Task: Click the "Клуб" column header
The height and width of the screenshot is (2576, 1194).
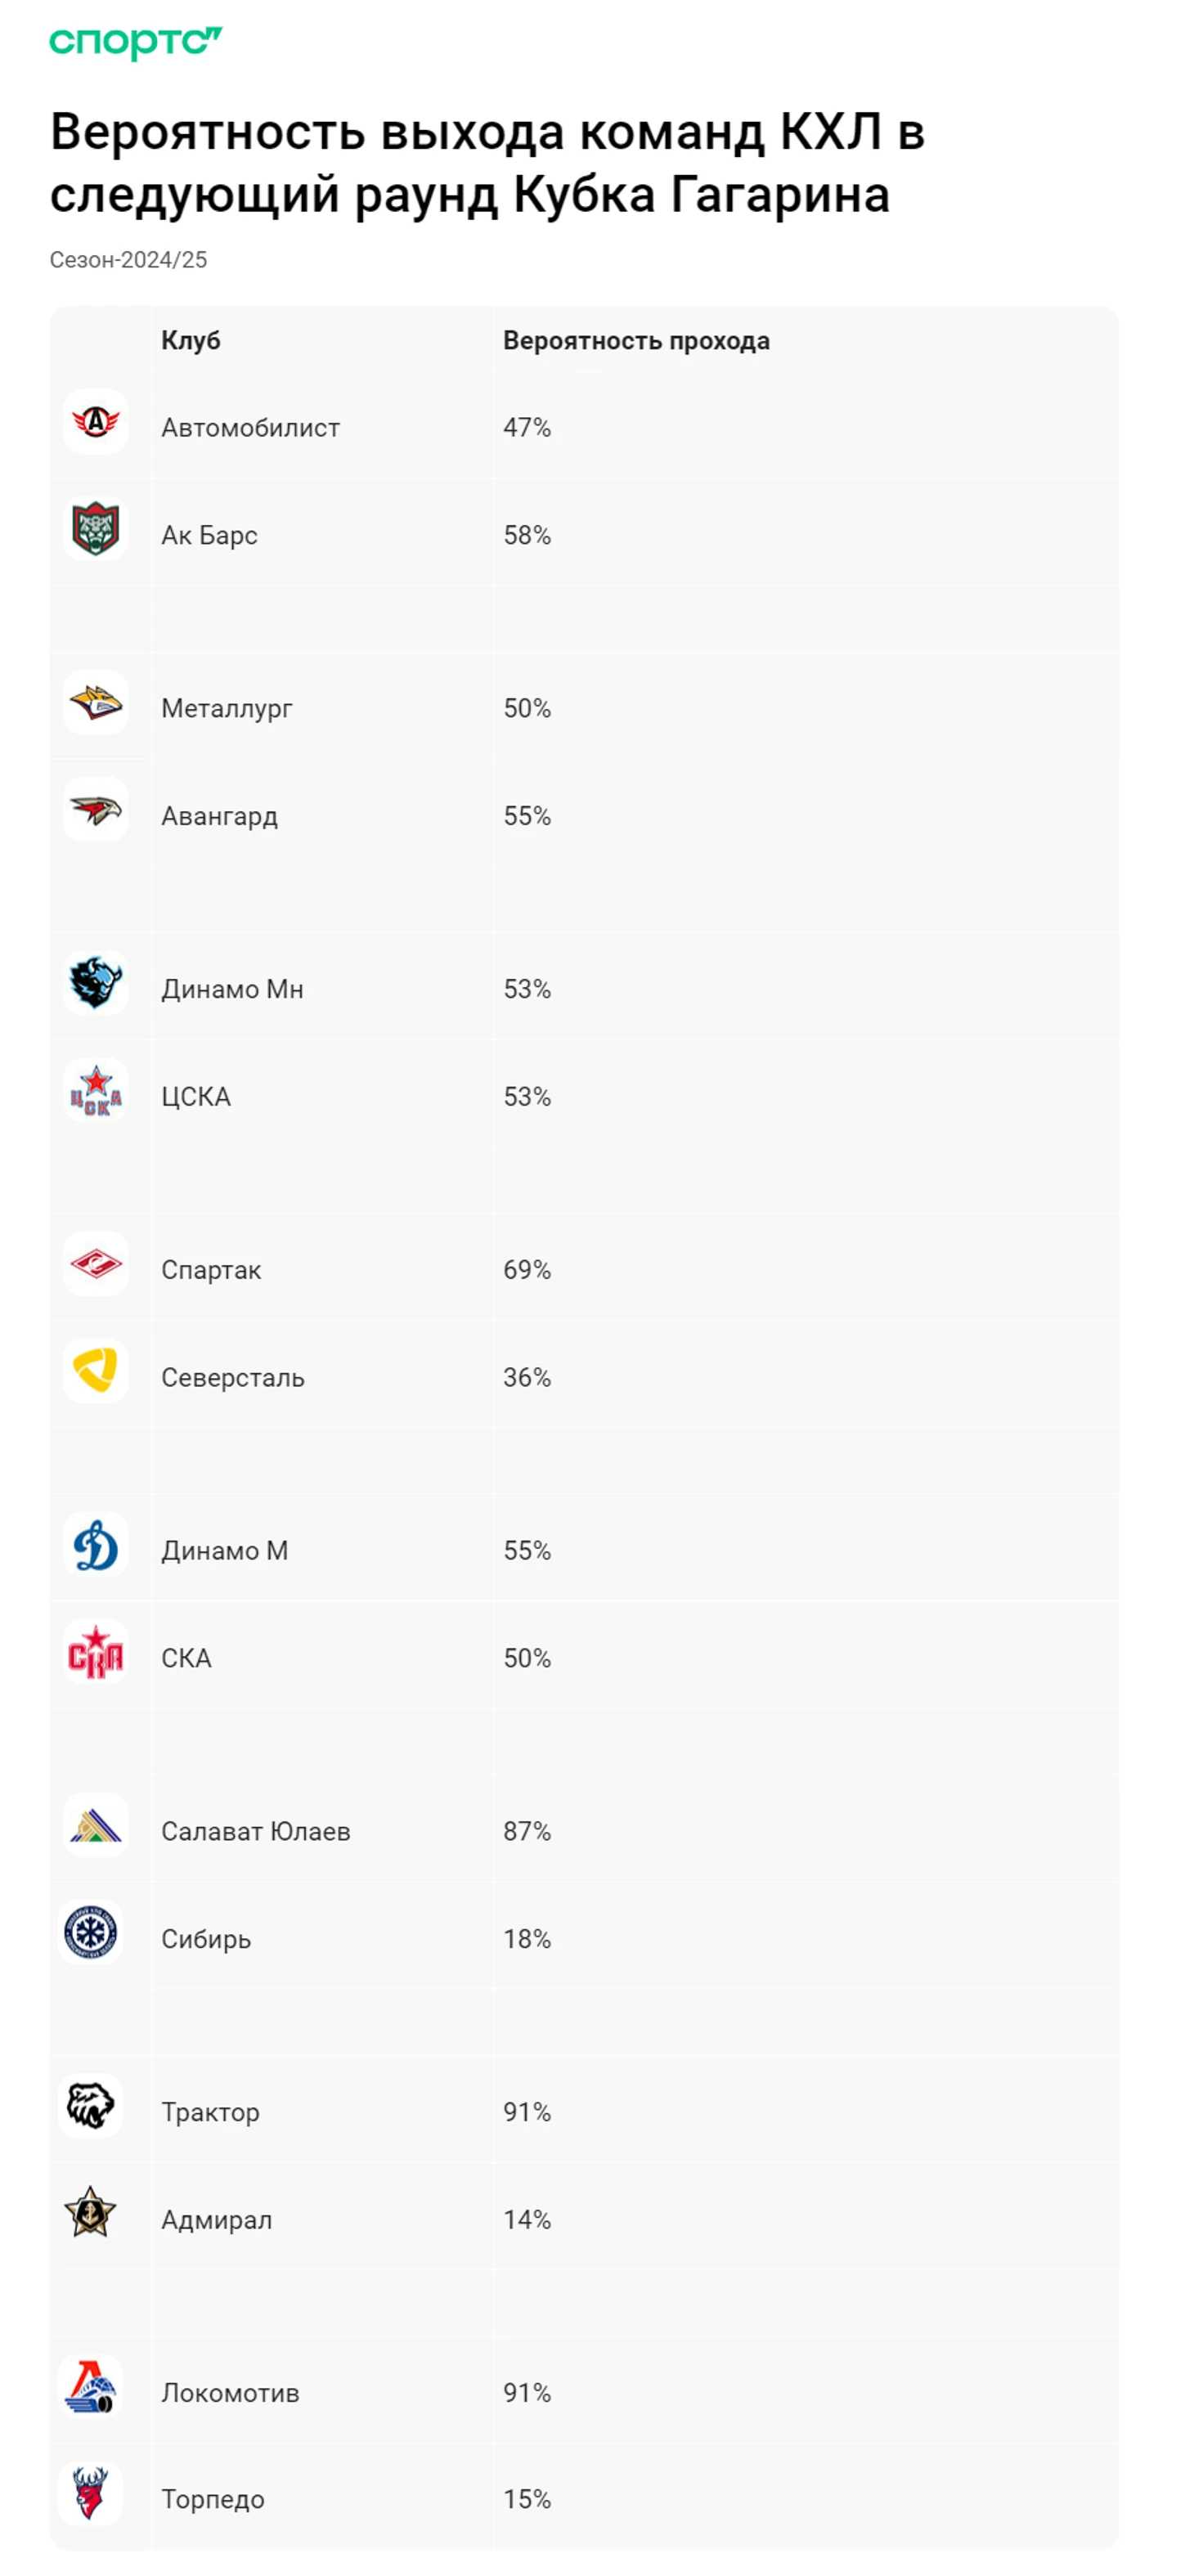Action: pos(191,341)
